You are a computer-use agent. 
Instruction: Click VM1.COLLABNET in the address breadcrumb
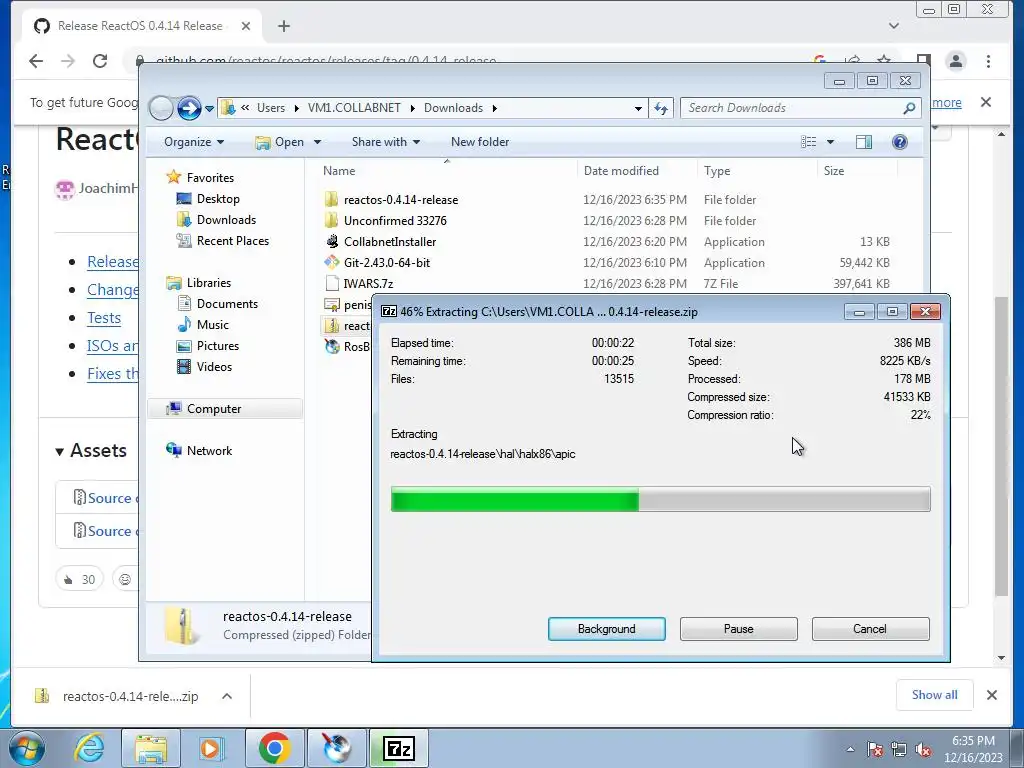pyautogui.click(x=354, y=108)
